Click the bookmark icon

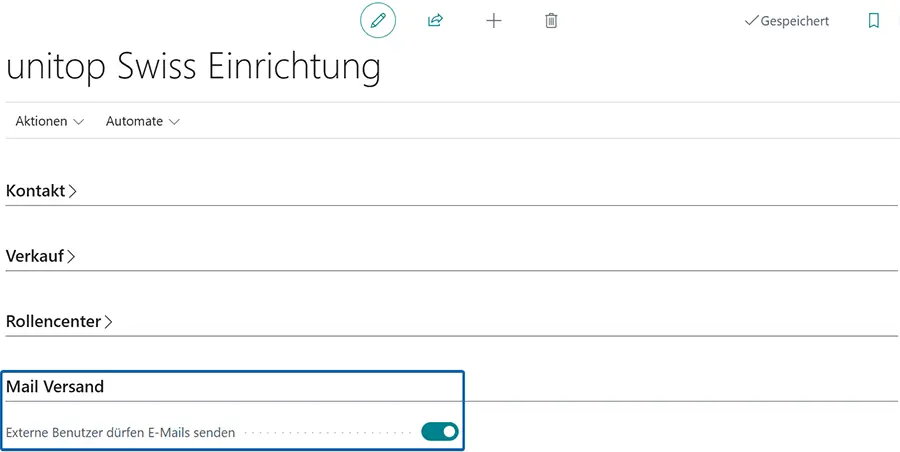pos(874,21)
